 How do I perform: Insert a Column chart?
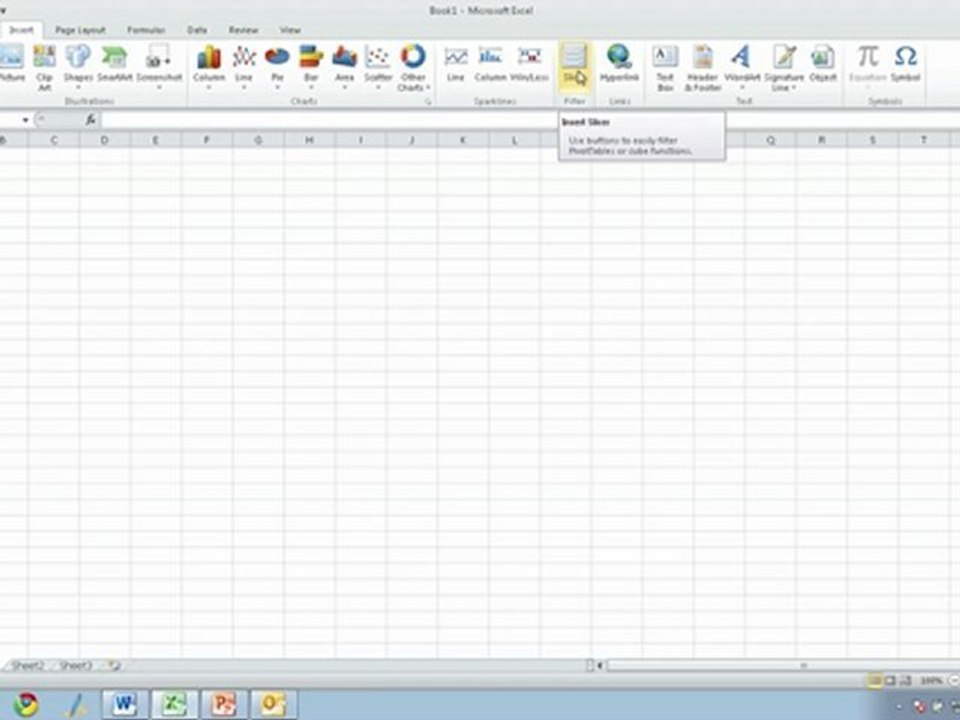(x=209, y=66)
